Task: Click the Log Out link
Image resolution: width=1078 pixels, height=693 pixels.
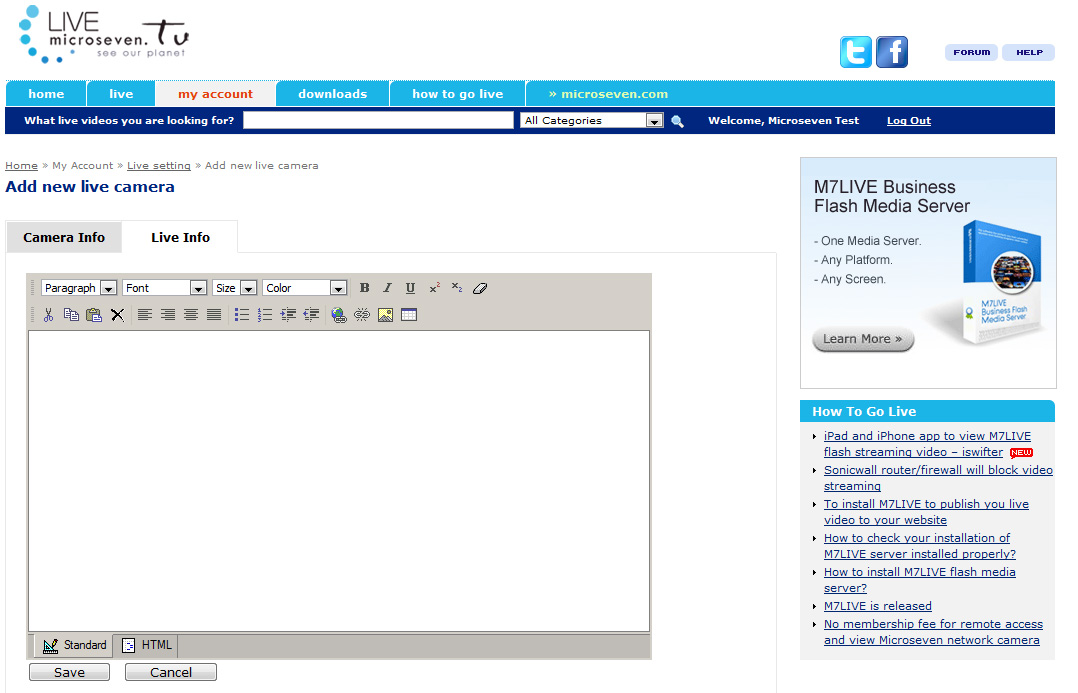Action: 909,121
